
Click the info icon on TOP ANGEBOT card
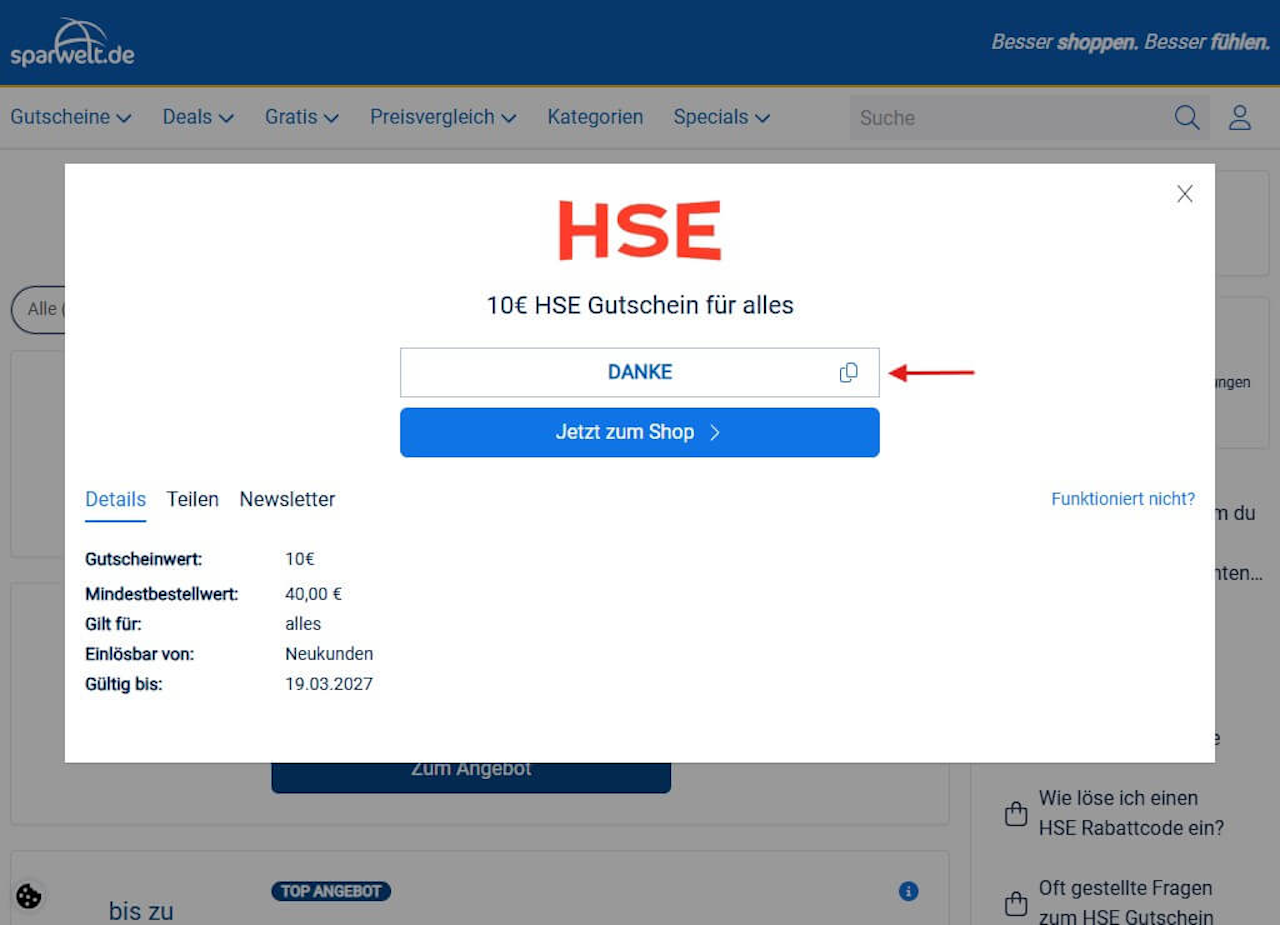(908, 891)
